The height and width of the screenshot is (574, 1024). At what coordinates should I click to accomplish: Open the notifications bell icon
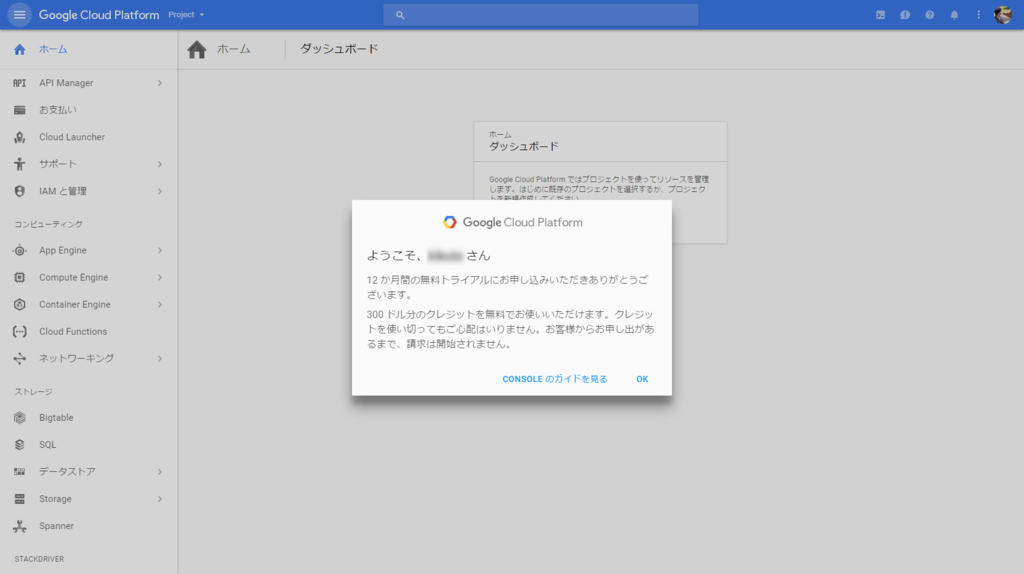pos(954,14)
